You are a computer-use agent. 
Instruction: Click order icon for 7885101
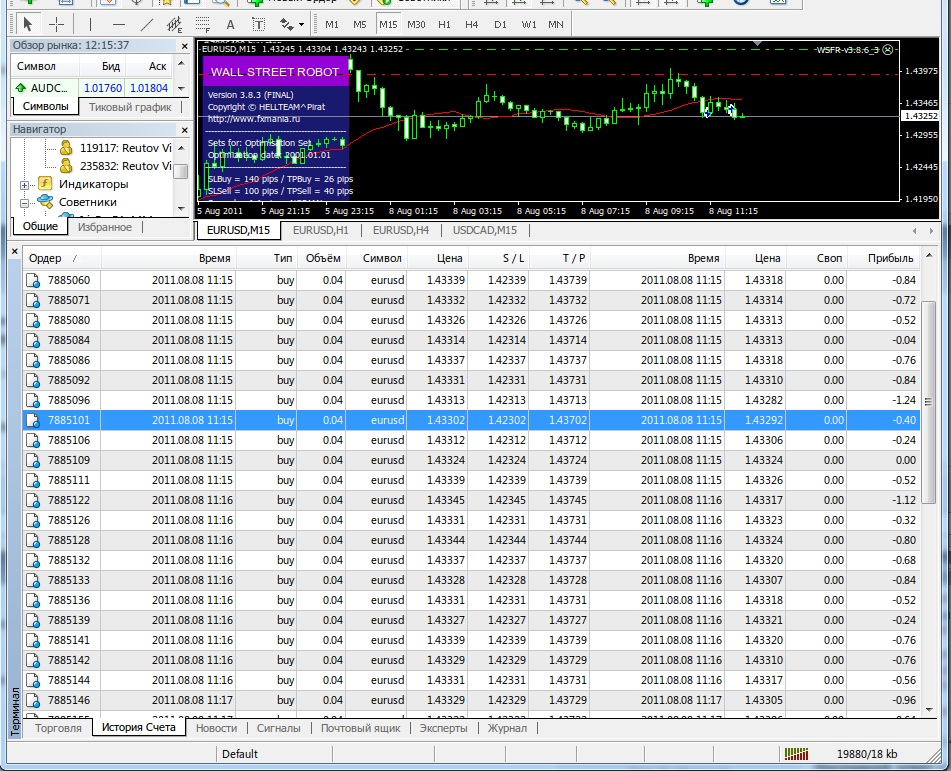click(33, 420)
